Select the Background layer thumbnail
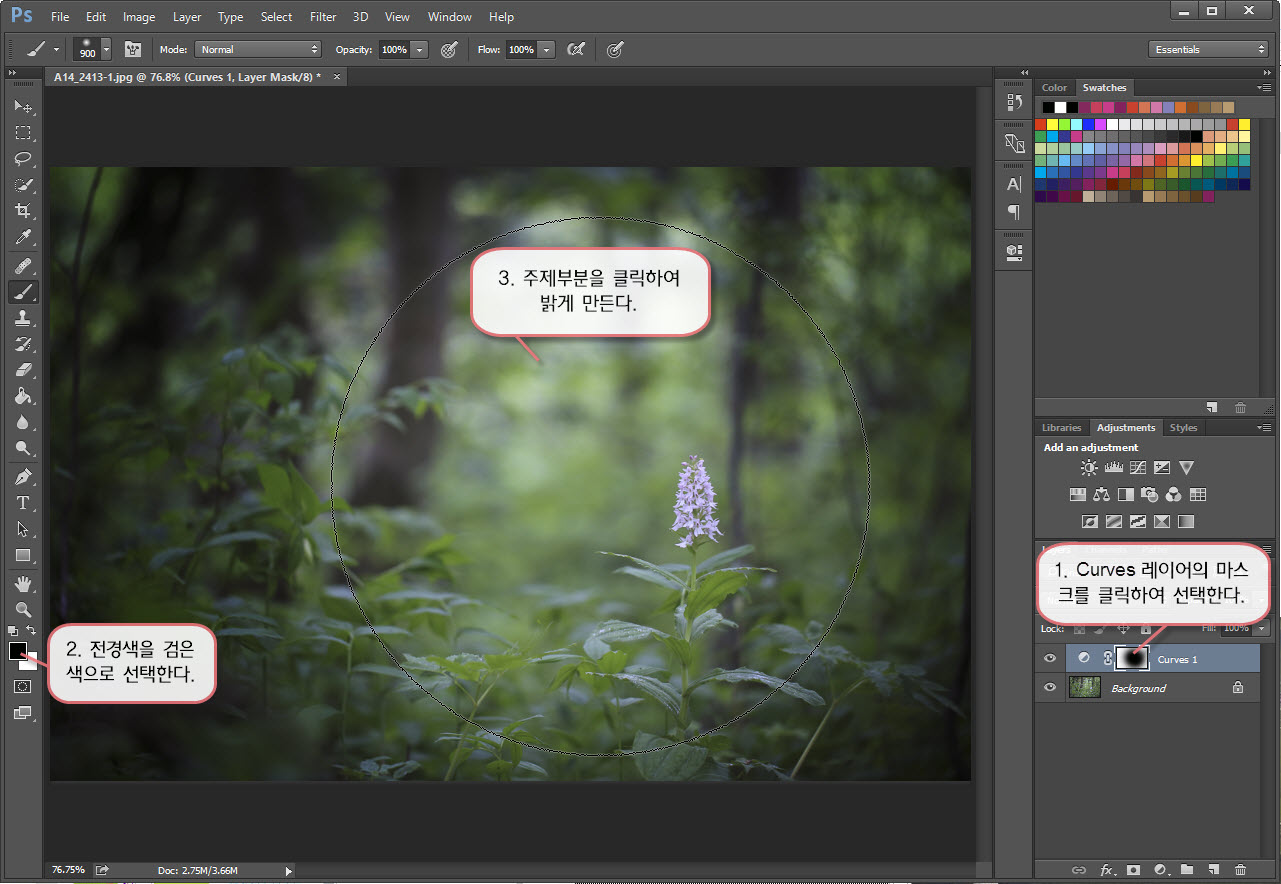 click(1084, 688)
